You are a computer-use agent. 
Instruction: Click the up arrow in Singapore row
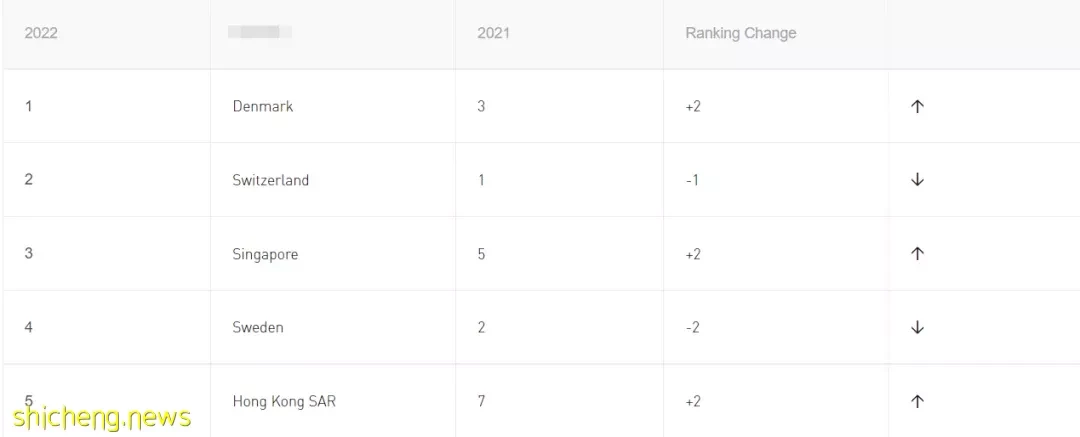coord(917,254)
